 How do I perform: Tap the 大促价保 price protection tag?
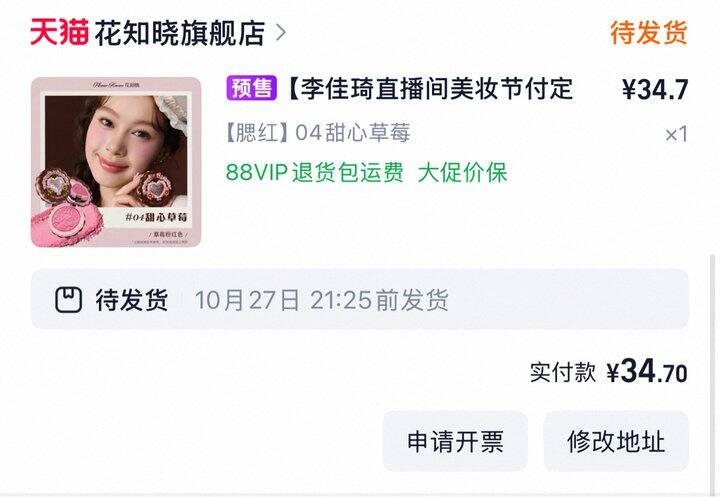pyautogui.click(x=462, y=173)
